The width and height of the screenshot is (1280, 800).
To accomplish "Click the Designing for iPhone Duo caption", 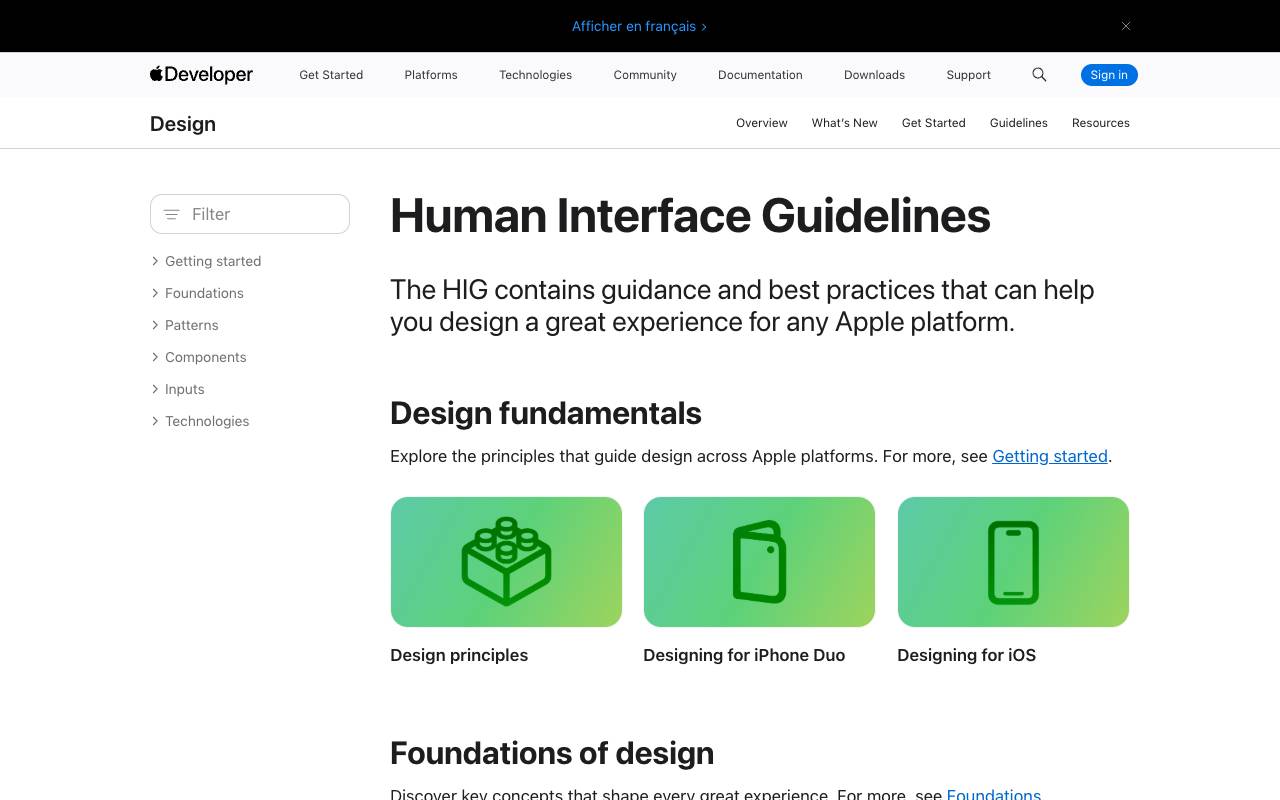I will [744, 655].
